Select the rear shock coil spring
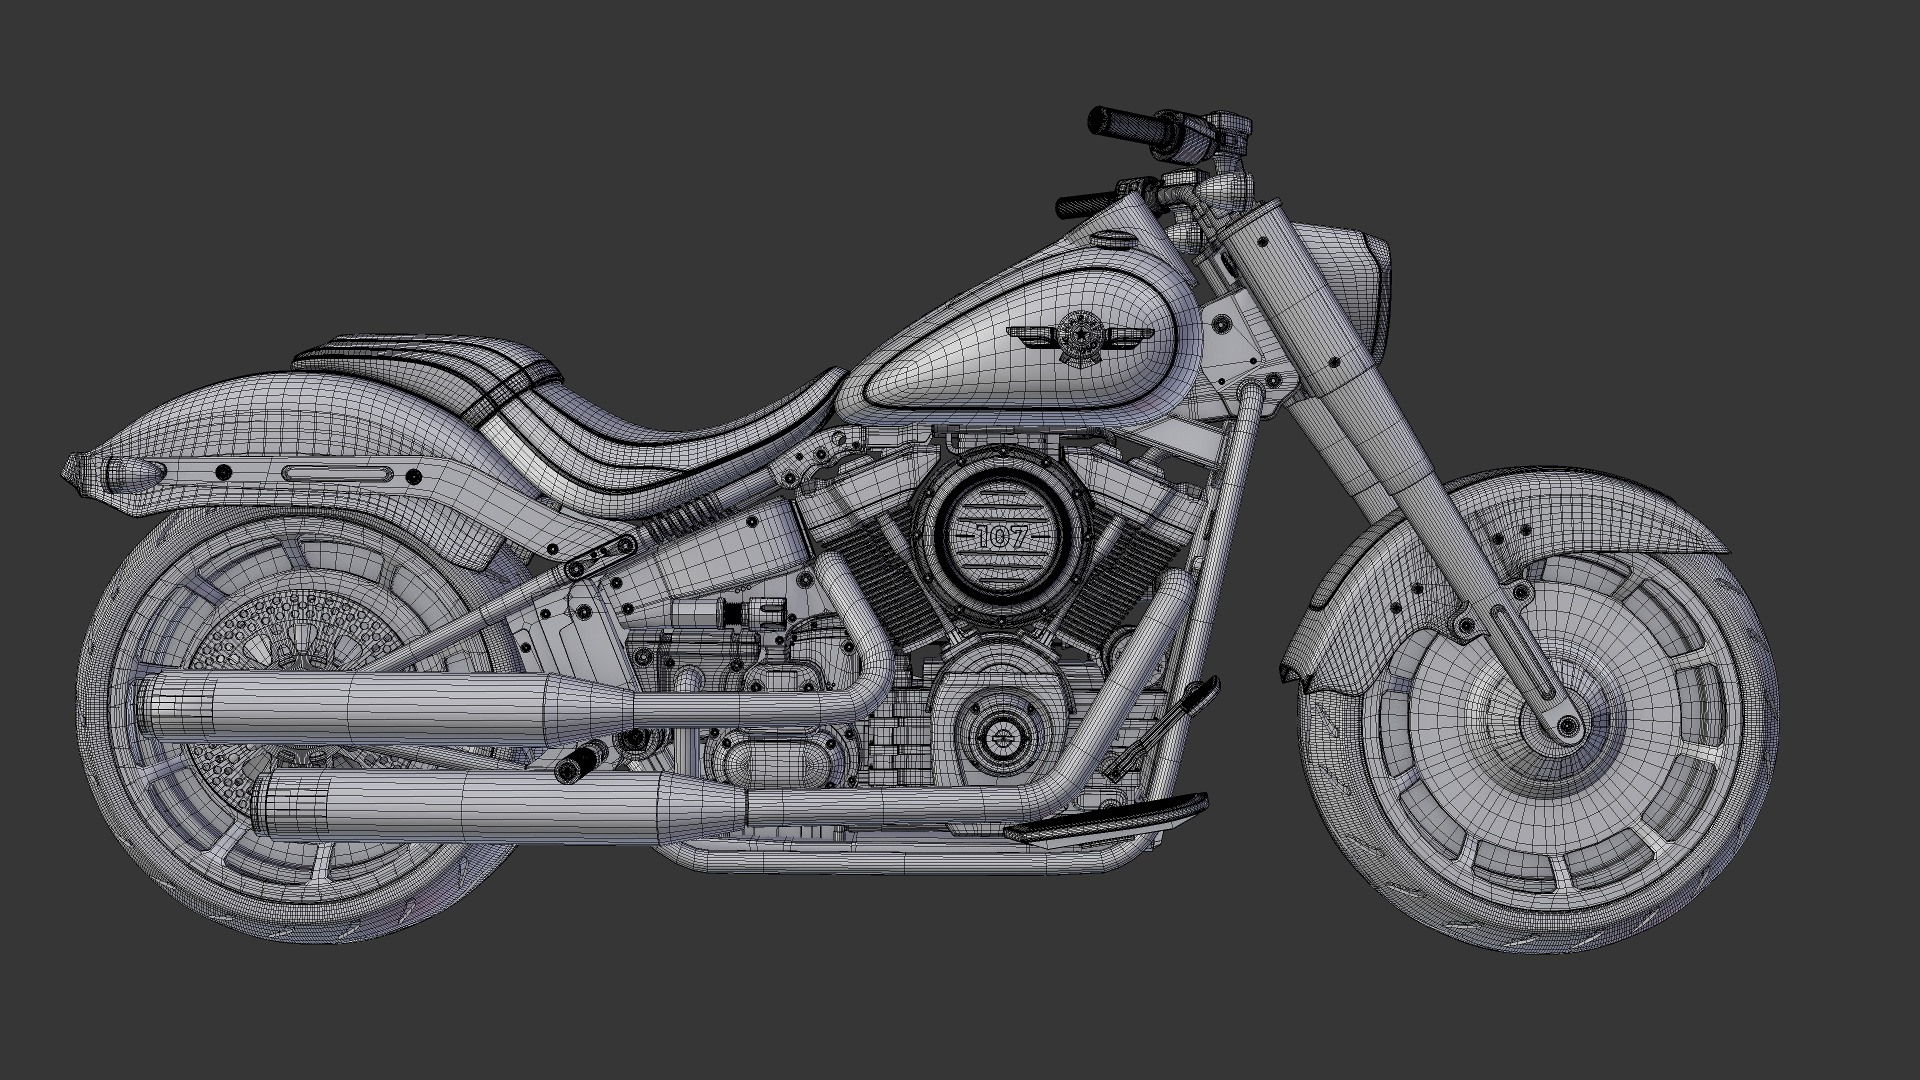Image resolution: width=1920 pixels, height=1080 pixels. (x=685, y=520)
